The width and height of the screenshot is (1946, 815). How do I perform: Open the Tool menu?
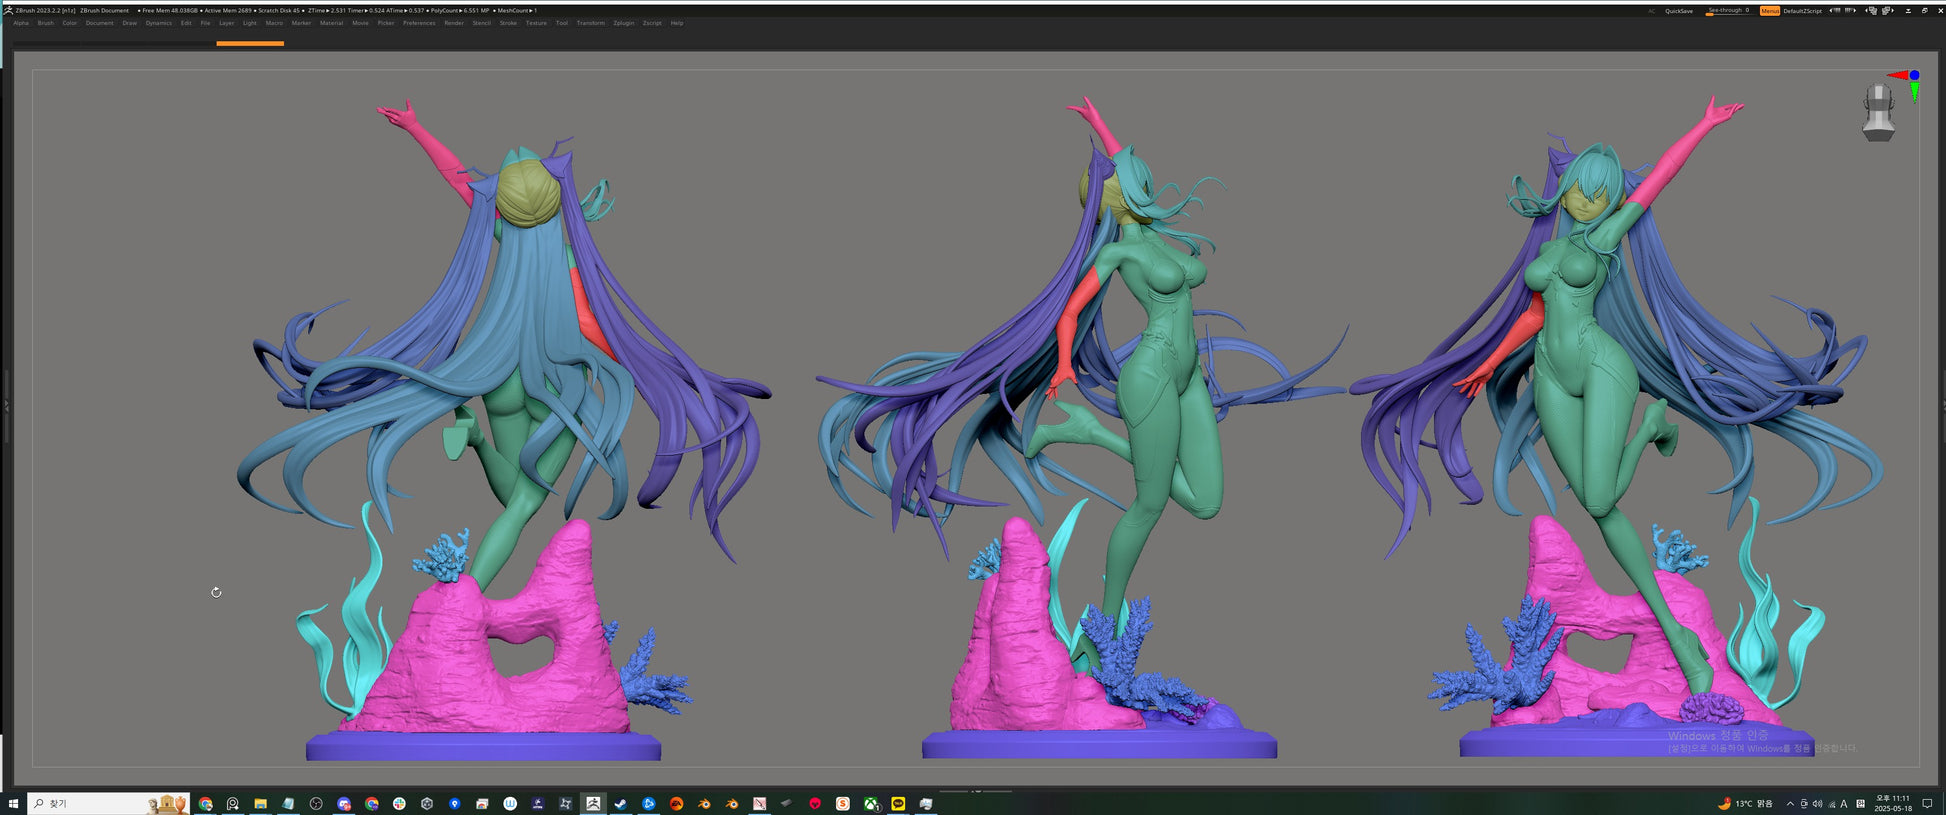coord(561,23)
